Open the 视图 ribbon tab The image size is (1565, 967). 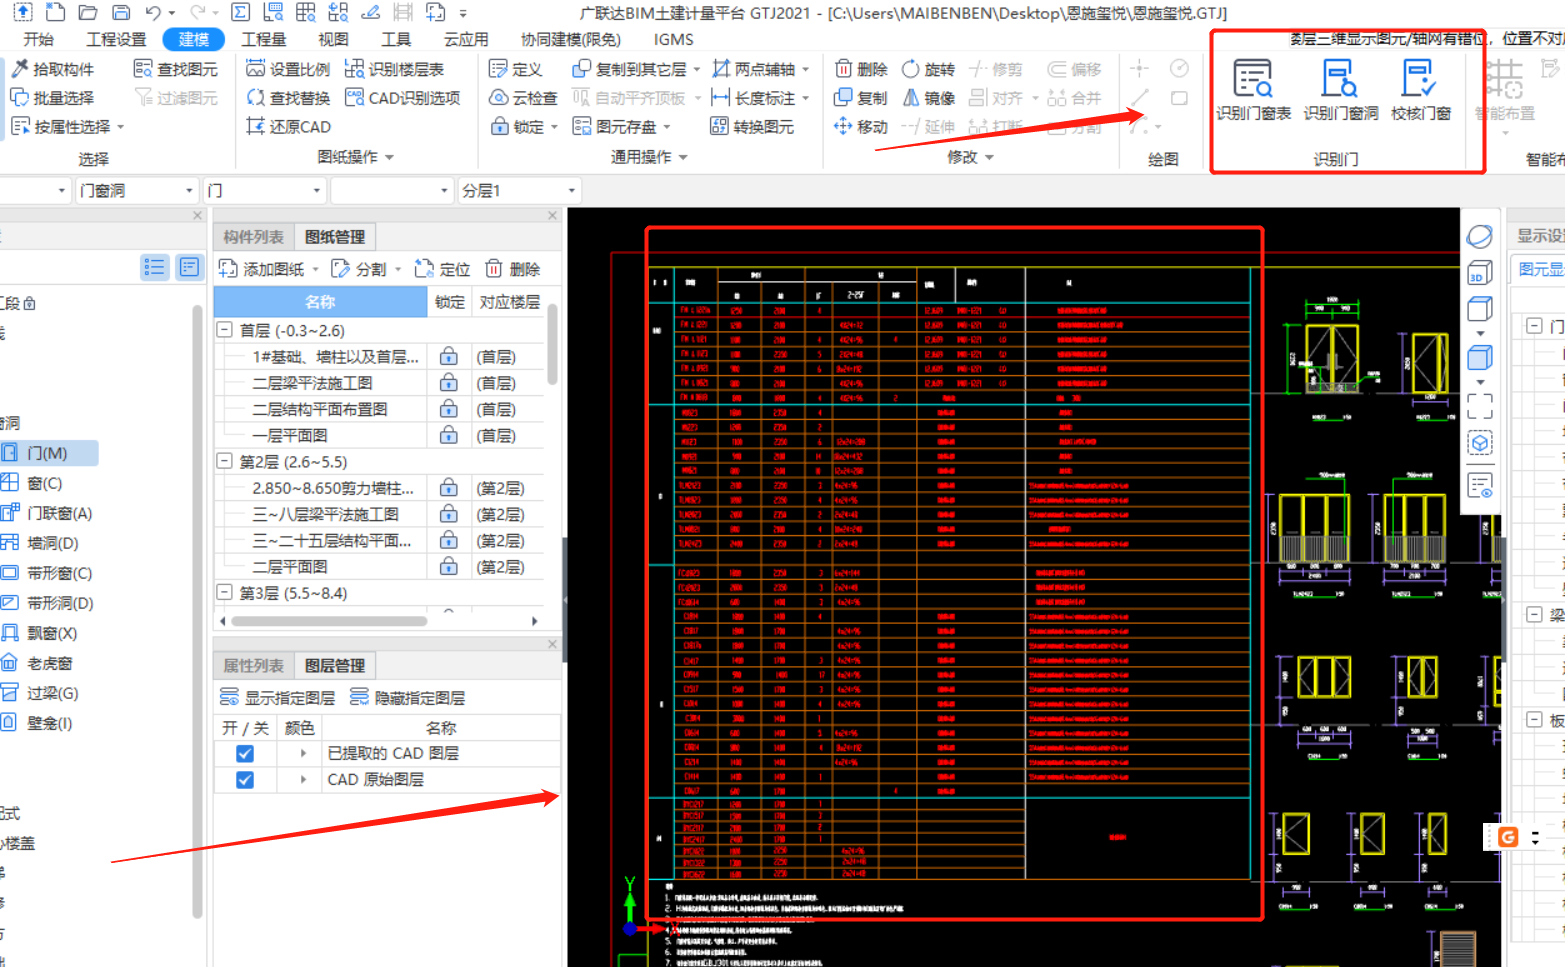coord(333,39)
